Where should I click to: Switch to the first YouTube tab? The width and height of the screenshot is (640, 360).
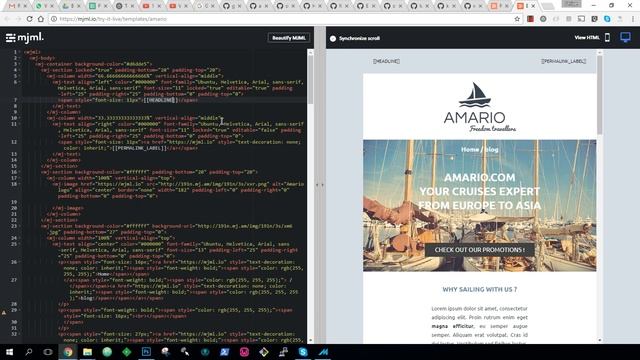pyautogui.click(x=151, y=6)
